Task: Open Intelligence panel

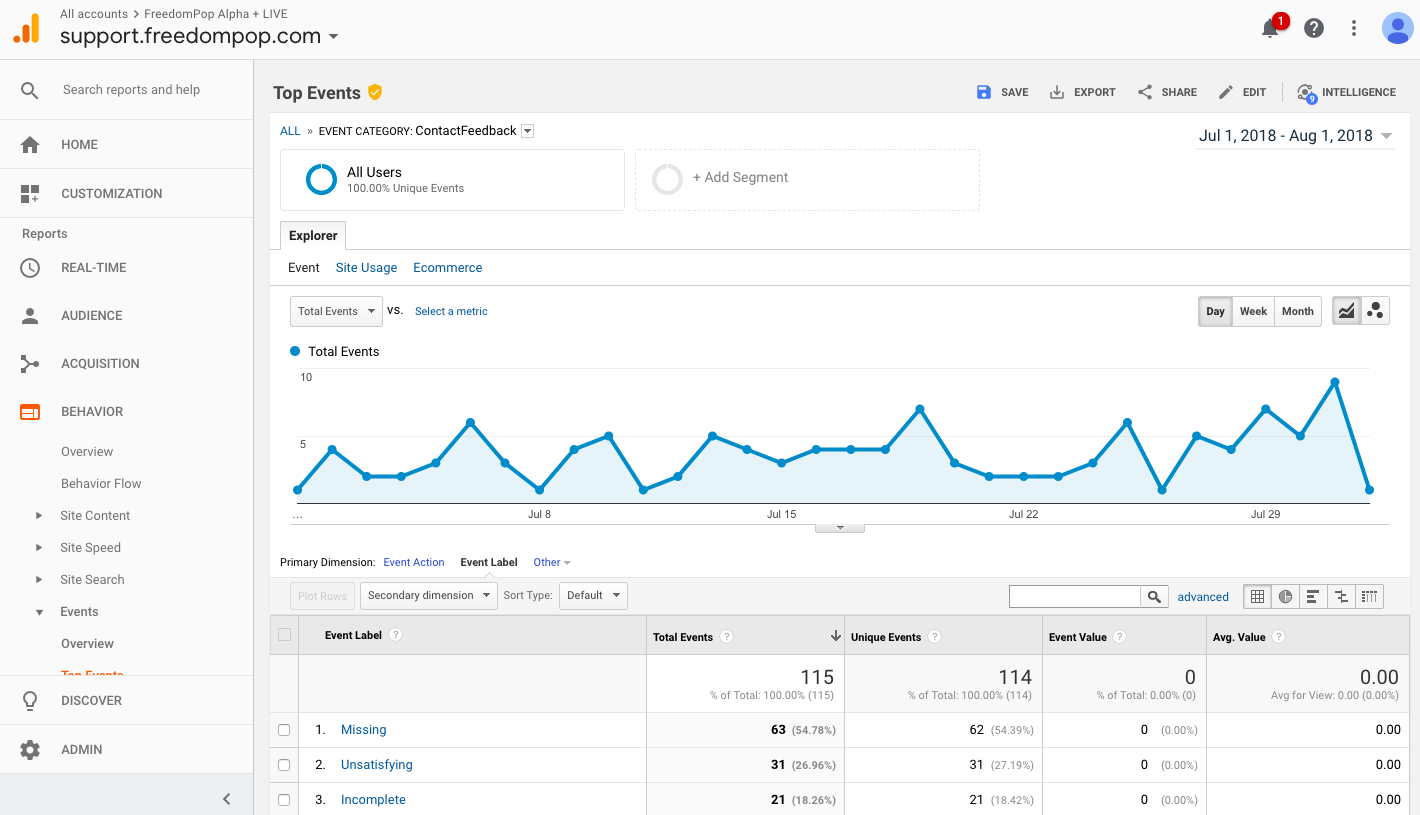Action: pos(1346,92)
